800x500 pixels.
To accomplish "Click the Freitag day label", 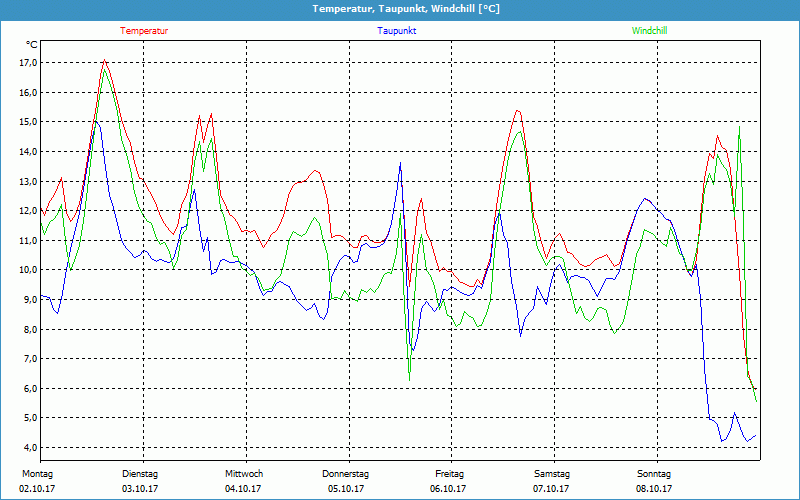I will tap(449, 473).
